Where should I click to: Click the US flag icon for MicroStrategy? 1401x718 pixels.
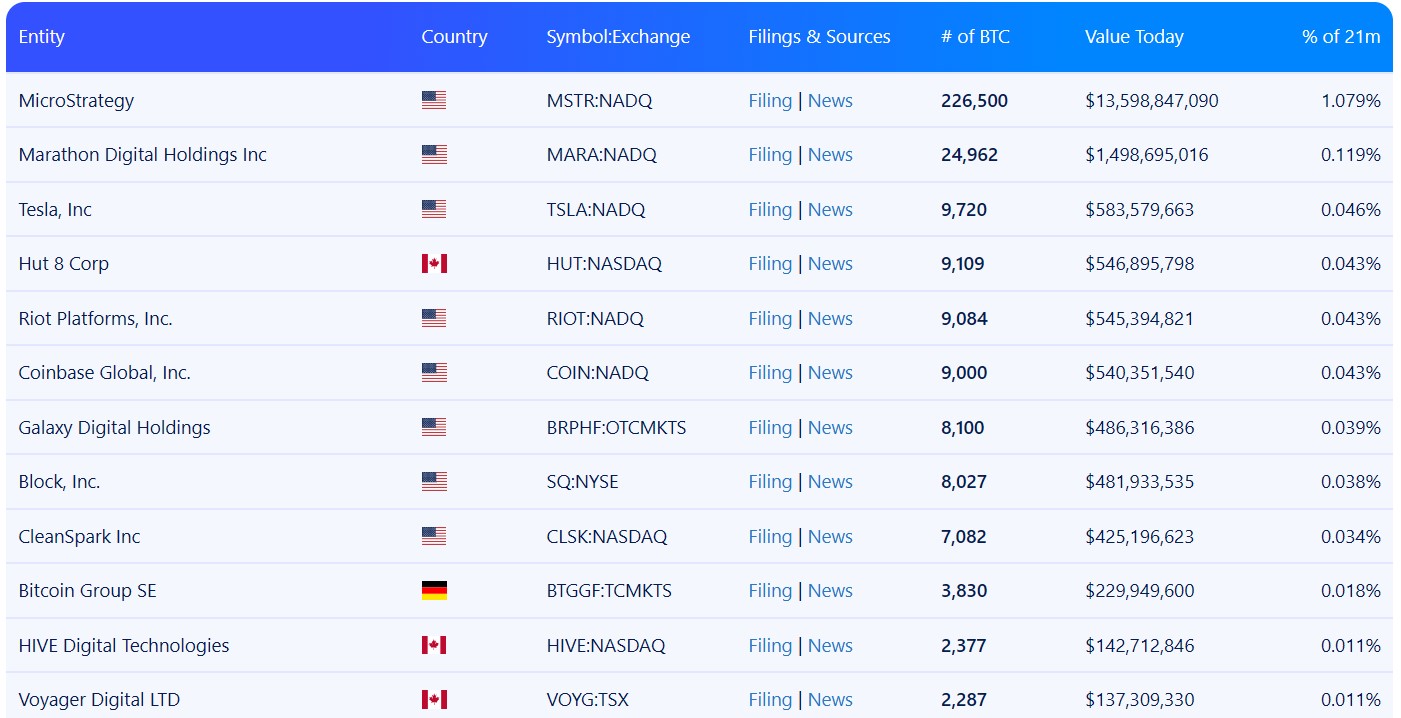pos(434,100)
